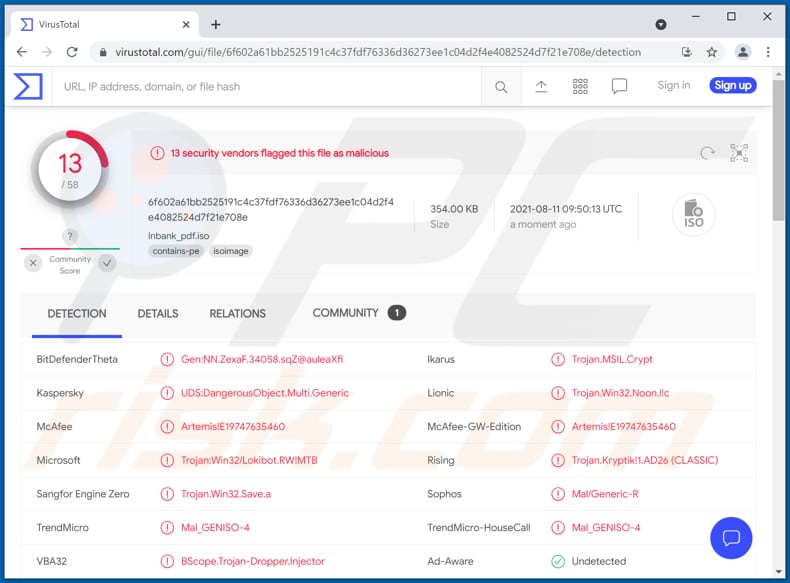Screen dimensions: 790x583
Task: Click the warning icon in the 13 vendors banner
Action: pyautogui.click(x=157, y=153)
